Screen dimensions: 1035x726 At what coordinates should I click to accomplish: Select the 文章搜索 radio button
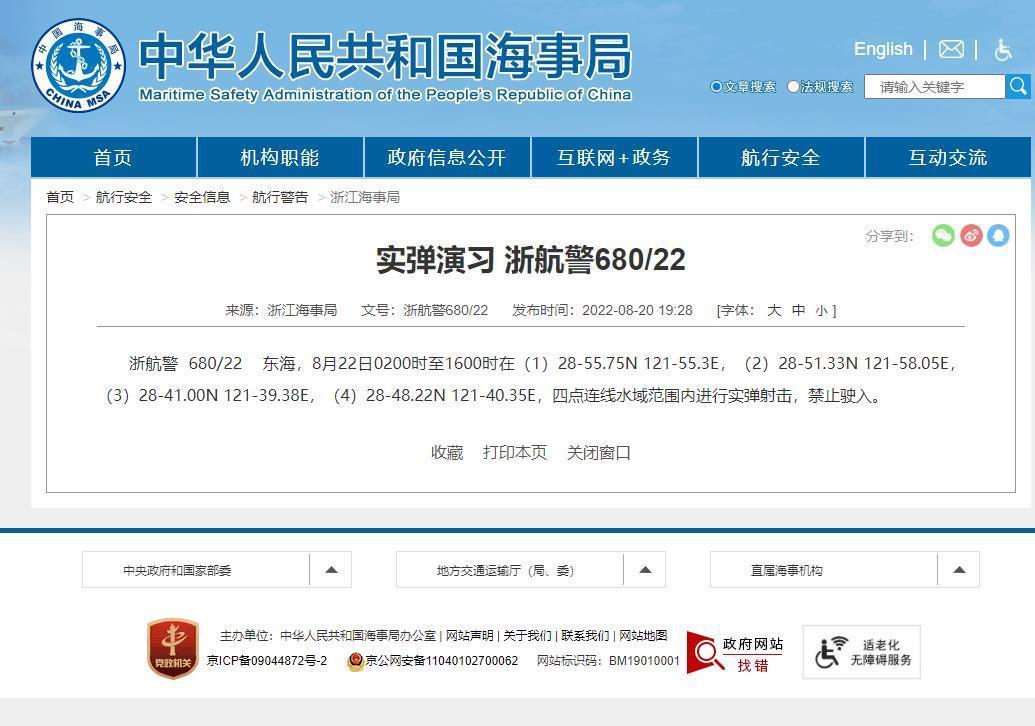coord(716,87)
